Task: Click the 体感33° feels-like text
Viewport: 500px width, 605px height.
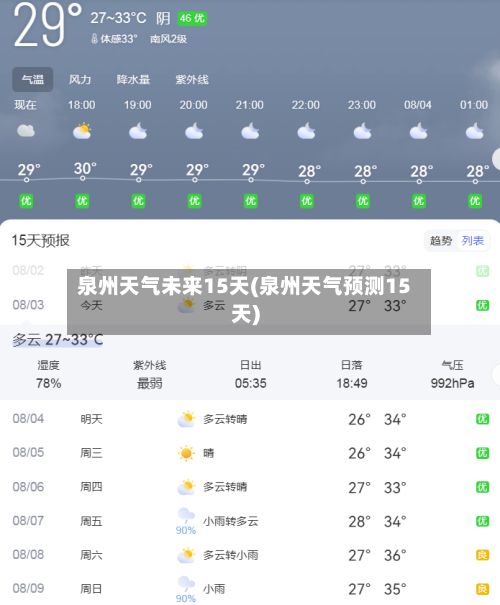Action: pos(119,39)
